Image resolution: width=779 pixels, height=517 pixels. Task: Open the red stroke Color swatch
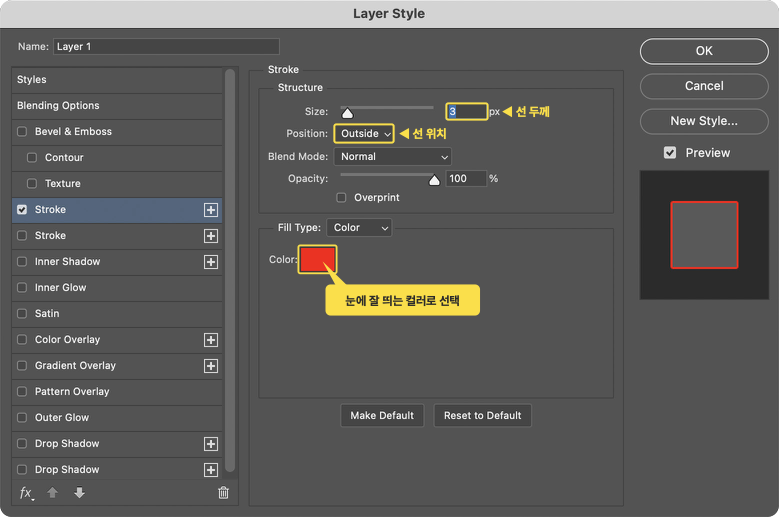pyautogui.click(x=317, y=259)
